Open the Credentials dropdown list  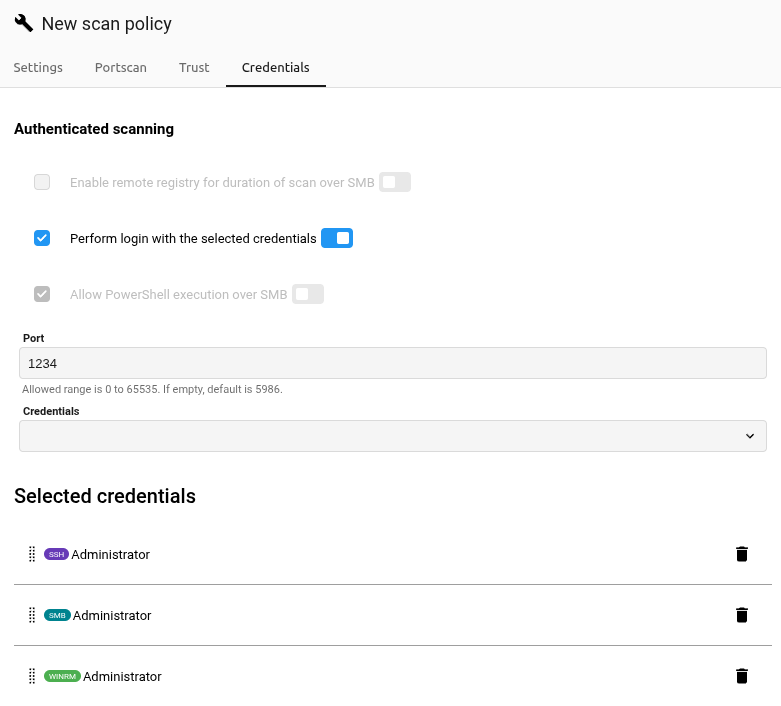(392, 436)
